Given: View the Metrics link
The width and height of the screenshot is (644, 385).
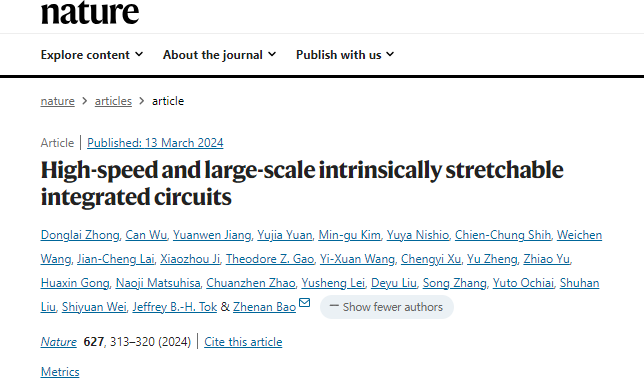Looking at the screenshot, I should [x=60, y=372].
